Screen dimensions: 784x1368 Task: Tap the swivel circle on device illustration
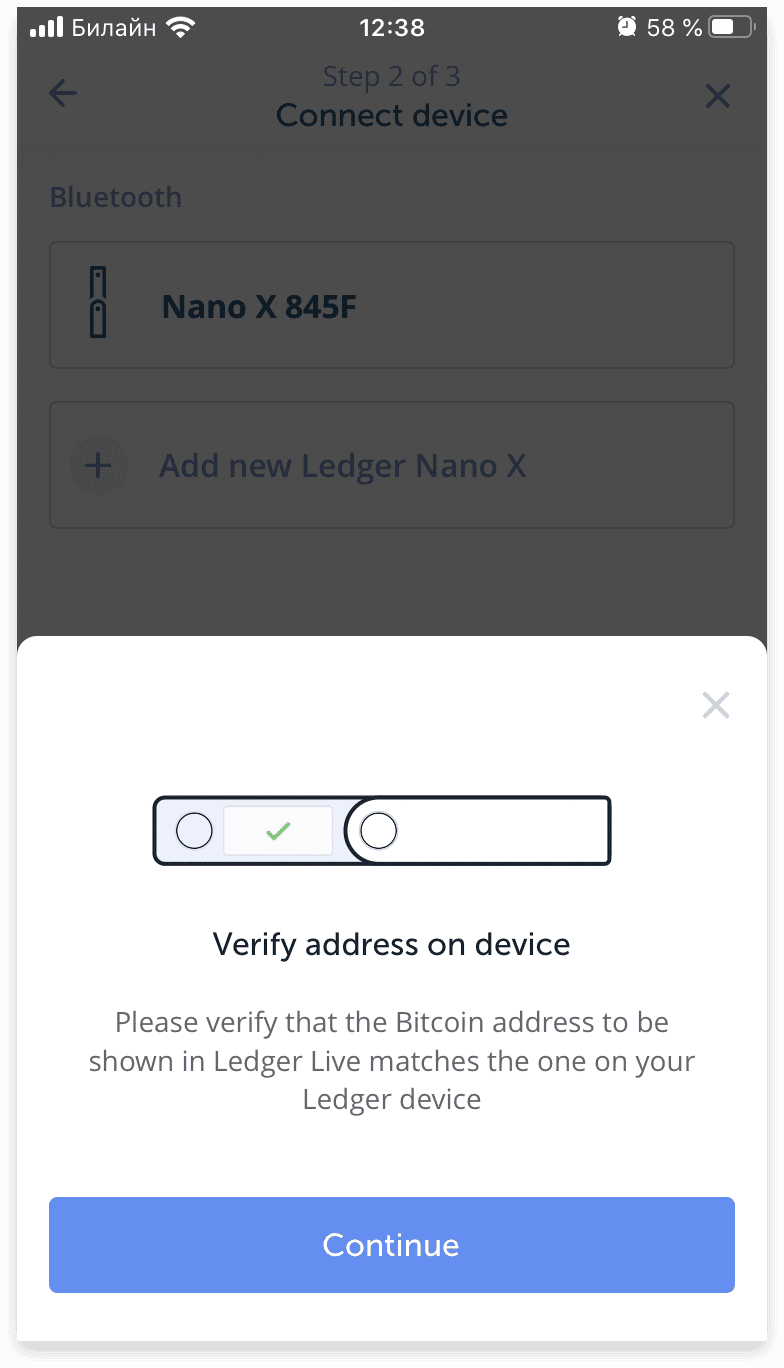point(379,831)
